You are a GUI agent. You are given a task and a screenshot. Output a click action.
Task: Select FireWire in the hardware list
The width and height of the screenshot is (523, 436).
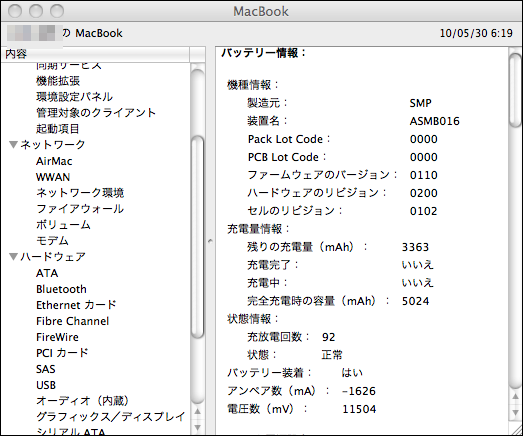(57, 337)
